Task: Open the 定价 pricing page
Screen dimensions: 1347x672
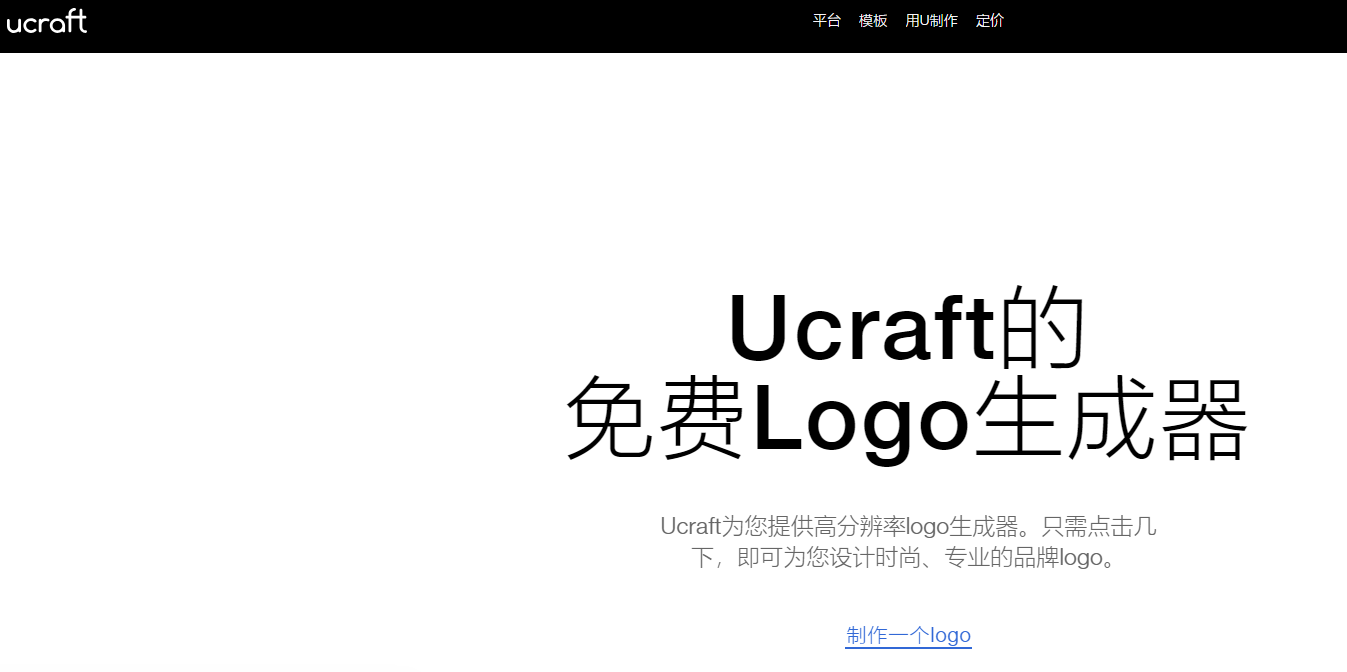Action: [989, 21]
